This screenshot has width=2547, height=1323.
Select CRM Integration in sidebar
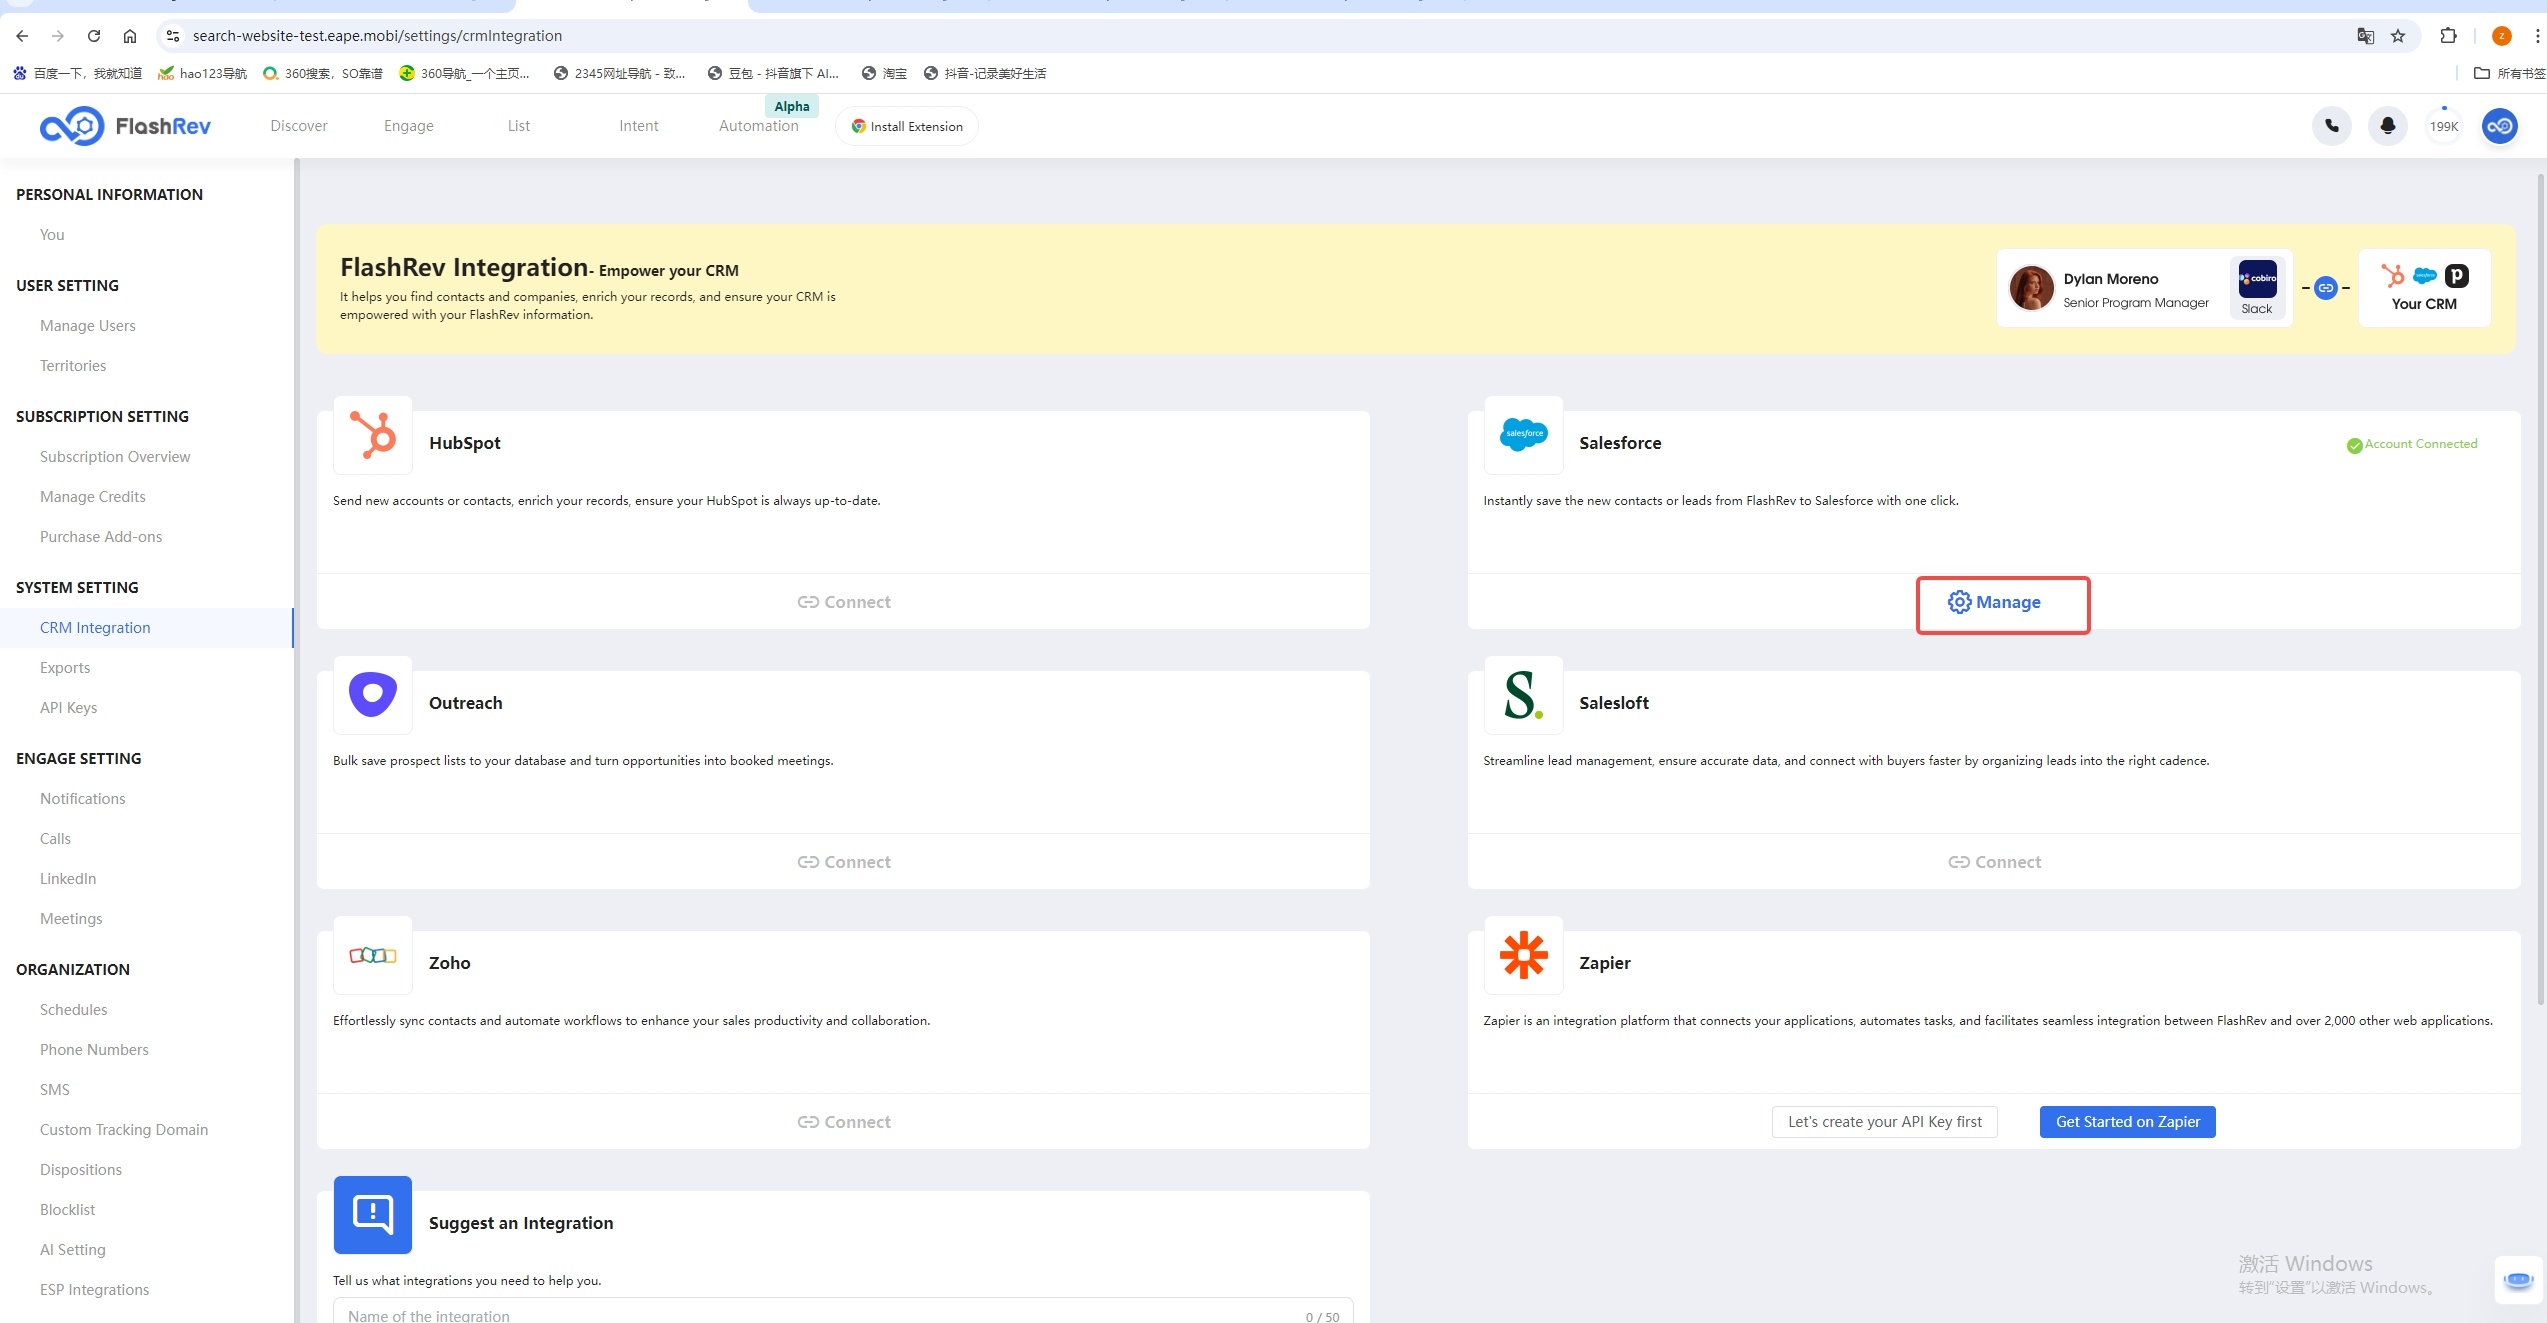click(95, 628)
